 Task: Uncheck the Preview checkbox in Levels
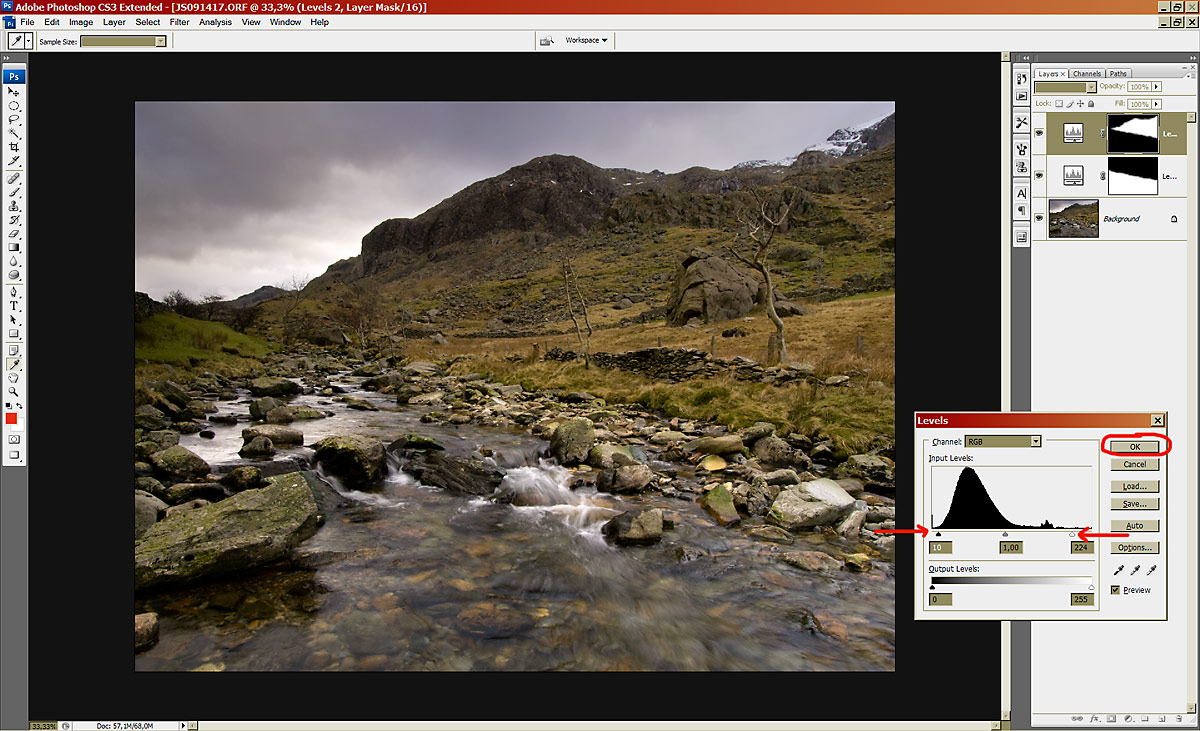tap(1116, 590)
